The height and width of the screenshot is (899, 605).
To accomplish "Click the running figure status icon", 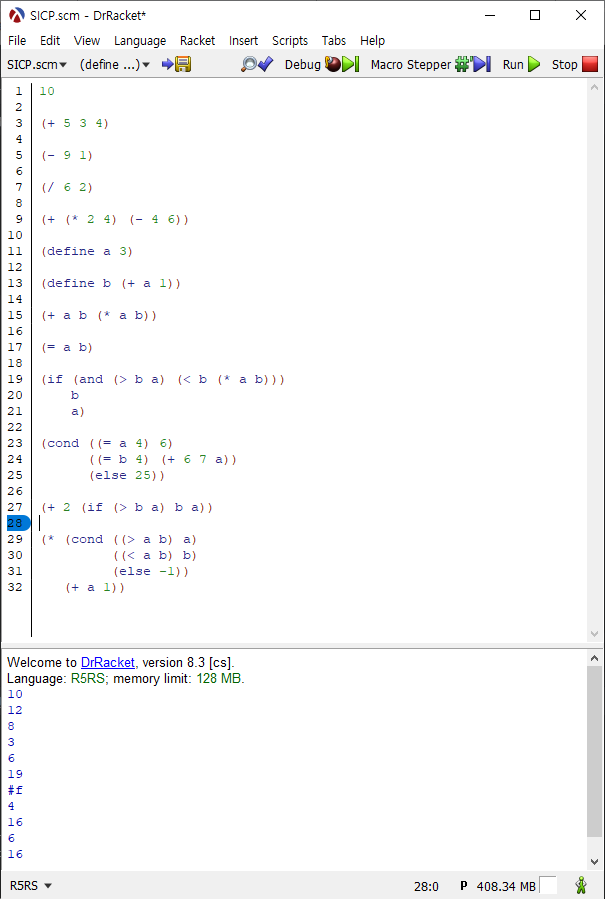I will pos(581,885).
